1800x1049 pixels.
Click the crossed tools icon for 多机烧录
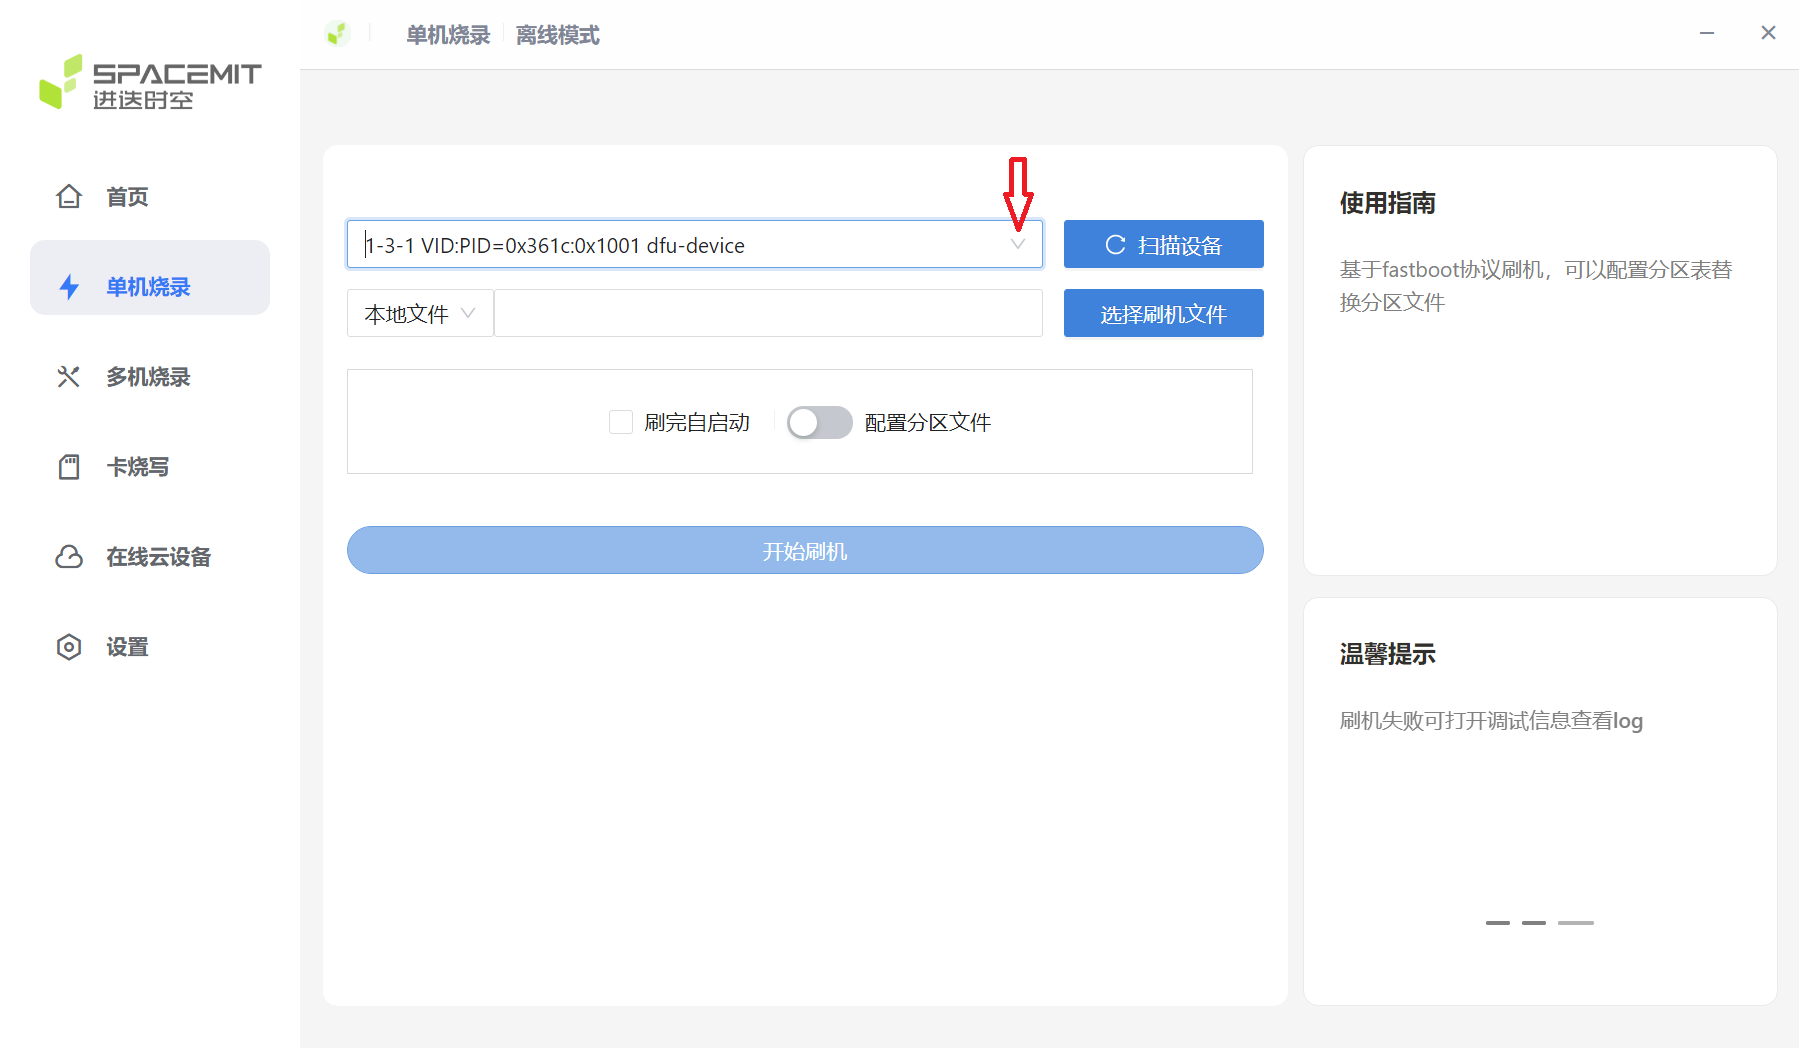click(68, 377)
